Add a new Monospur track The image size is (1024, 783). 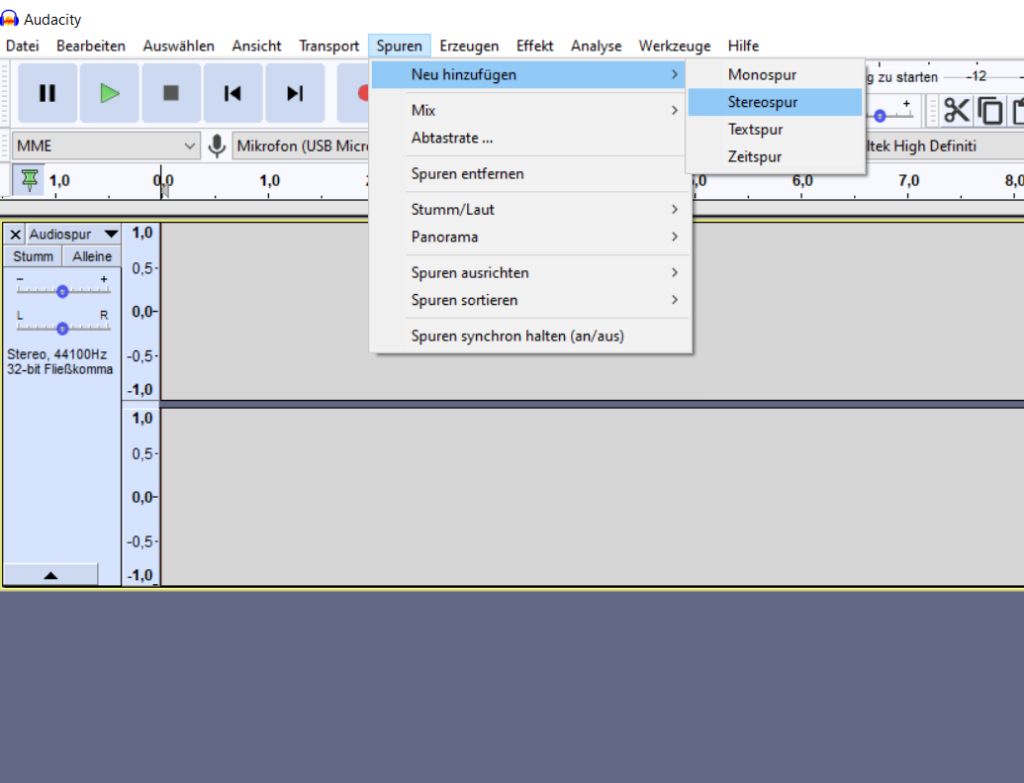(x=775, y=74)
